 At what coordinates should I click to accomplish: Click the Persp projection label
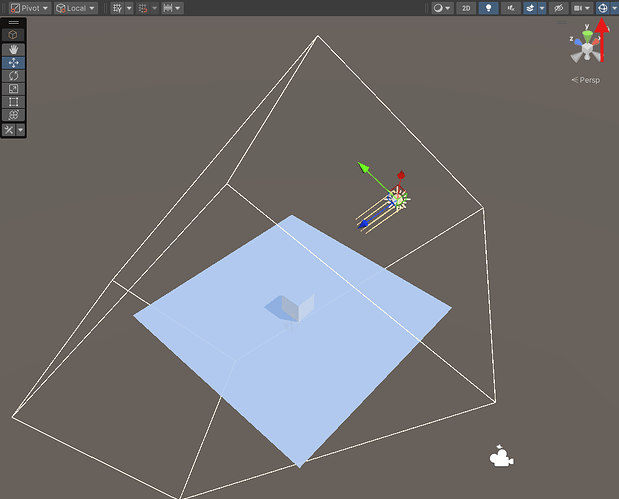[586, 80]
